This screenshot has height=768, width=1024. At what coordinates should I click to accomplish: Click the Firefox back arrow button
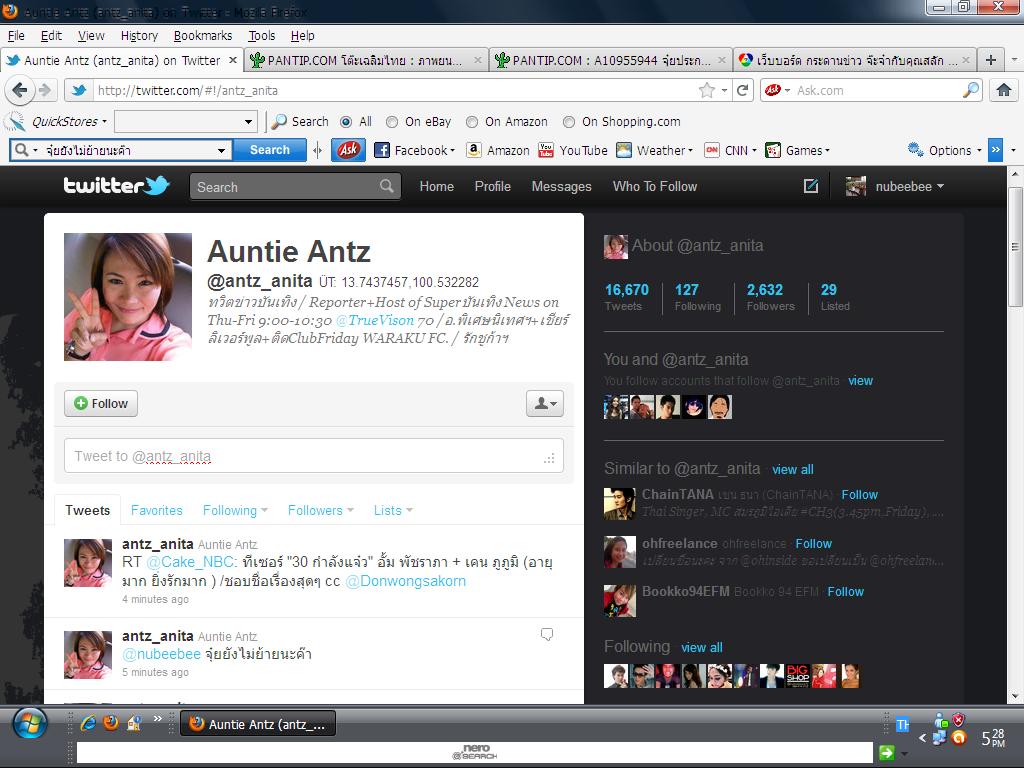tap(20, 90)
